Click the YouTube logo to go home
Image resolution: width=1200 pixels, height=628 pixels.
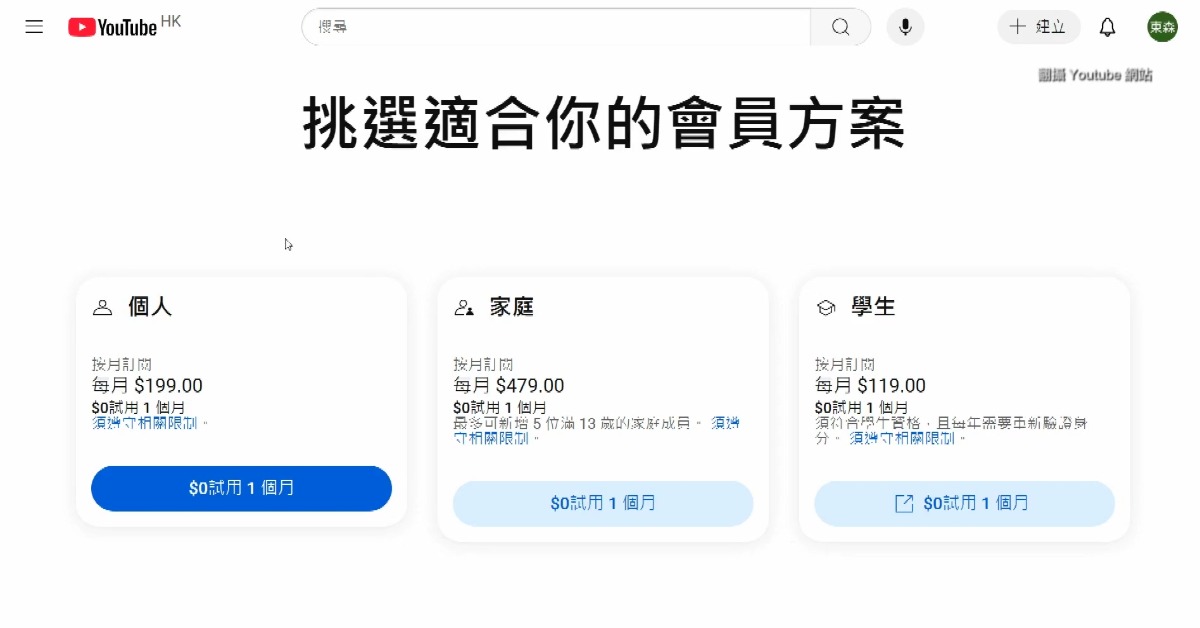(113, 27)
